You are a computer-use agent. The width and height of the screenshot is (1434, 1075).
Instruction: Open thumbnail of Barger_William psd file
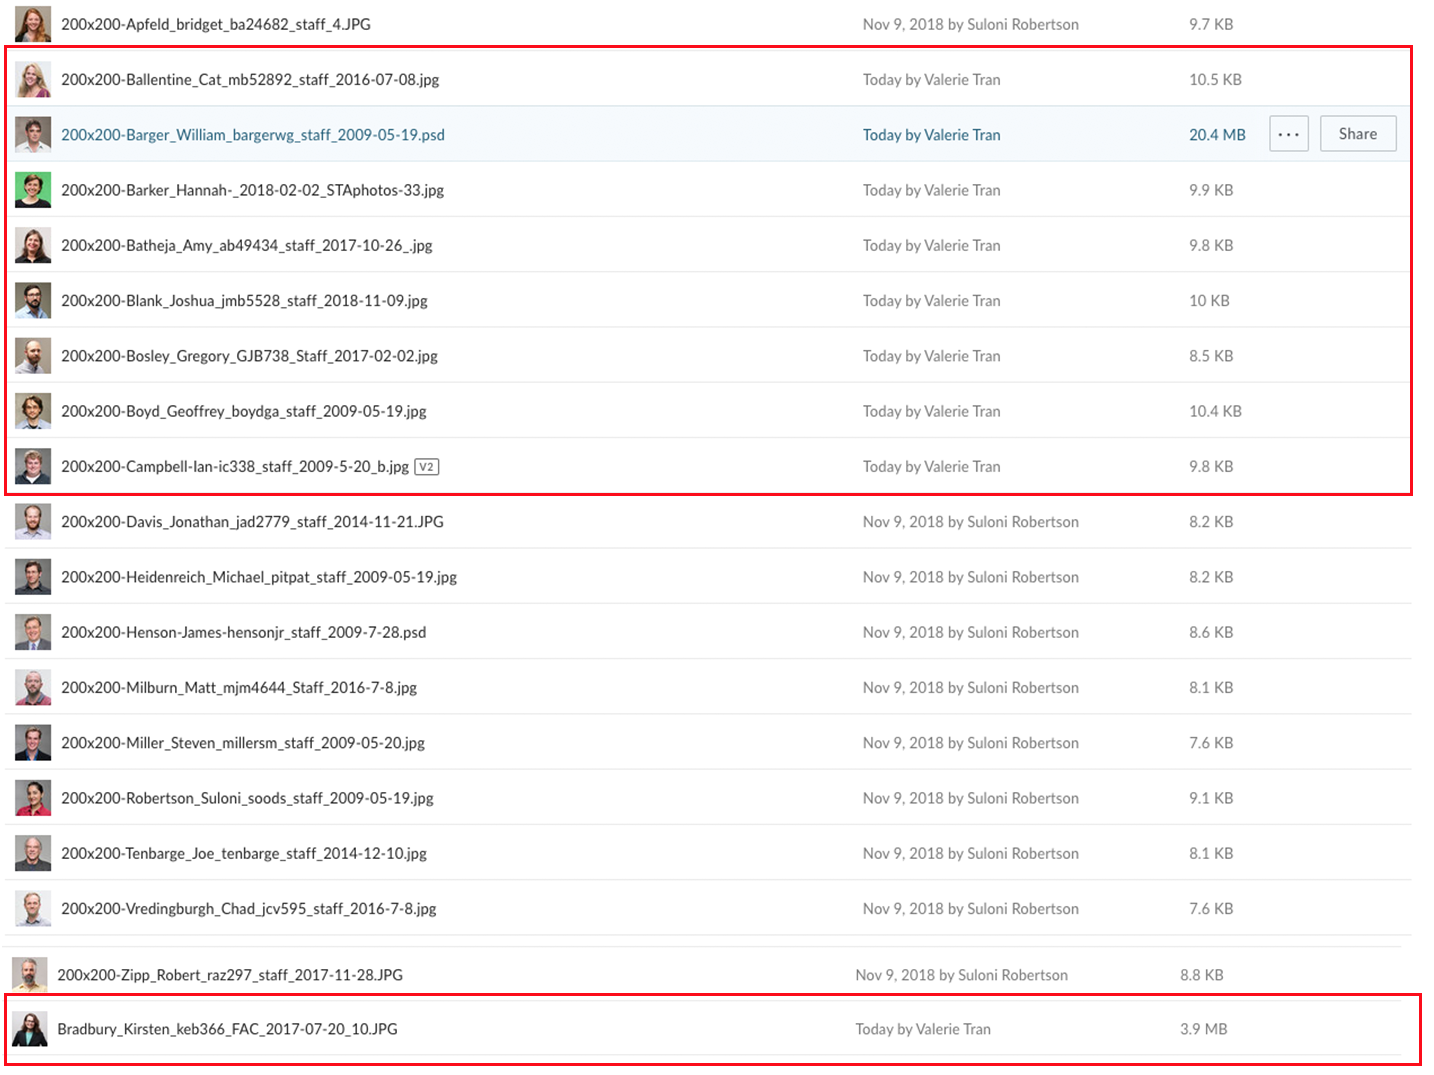point(33,135)
